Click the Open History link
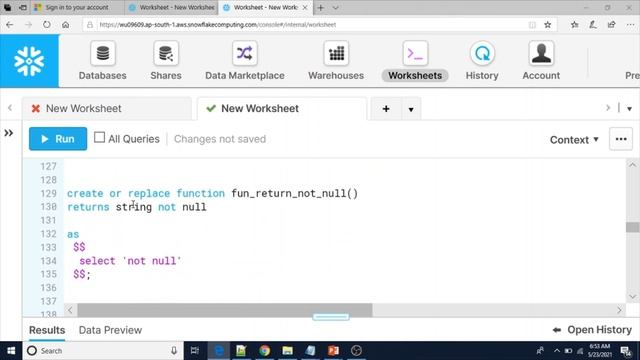Image resolution: width=640 pixels, height=360 pixels. [x=592, y=330]
